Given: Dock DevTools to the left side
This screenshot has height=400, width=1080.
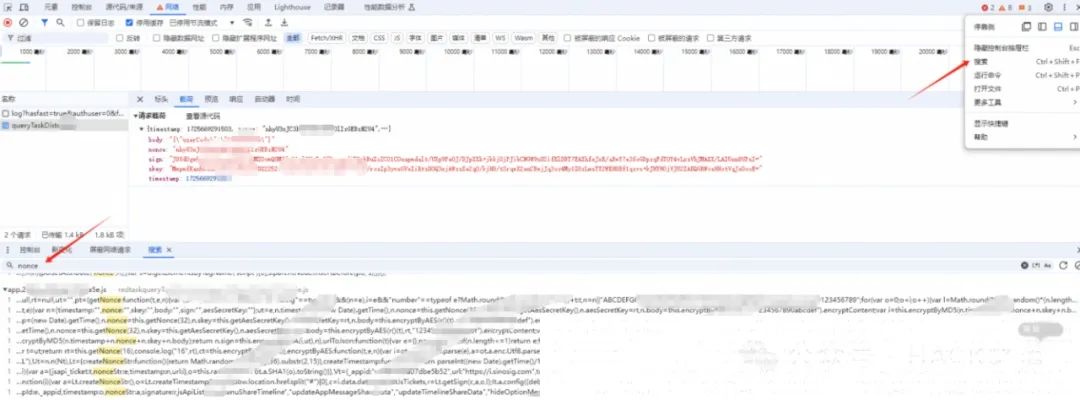Looking at the screenshot, I should click(x=1042, y=27).
